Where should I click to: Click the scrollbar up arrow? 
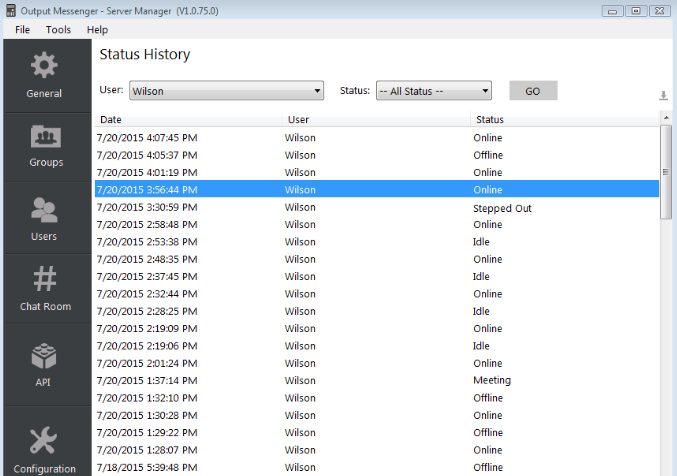coord(666,117)
